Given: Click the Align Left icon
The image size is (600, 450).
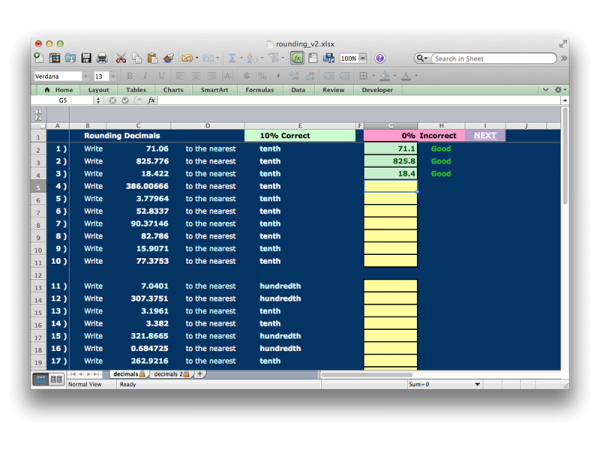Looking at the screenshot, I should point(180,76).
